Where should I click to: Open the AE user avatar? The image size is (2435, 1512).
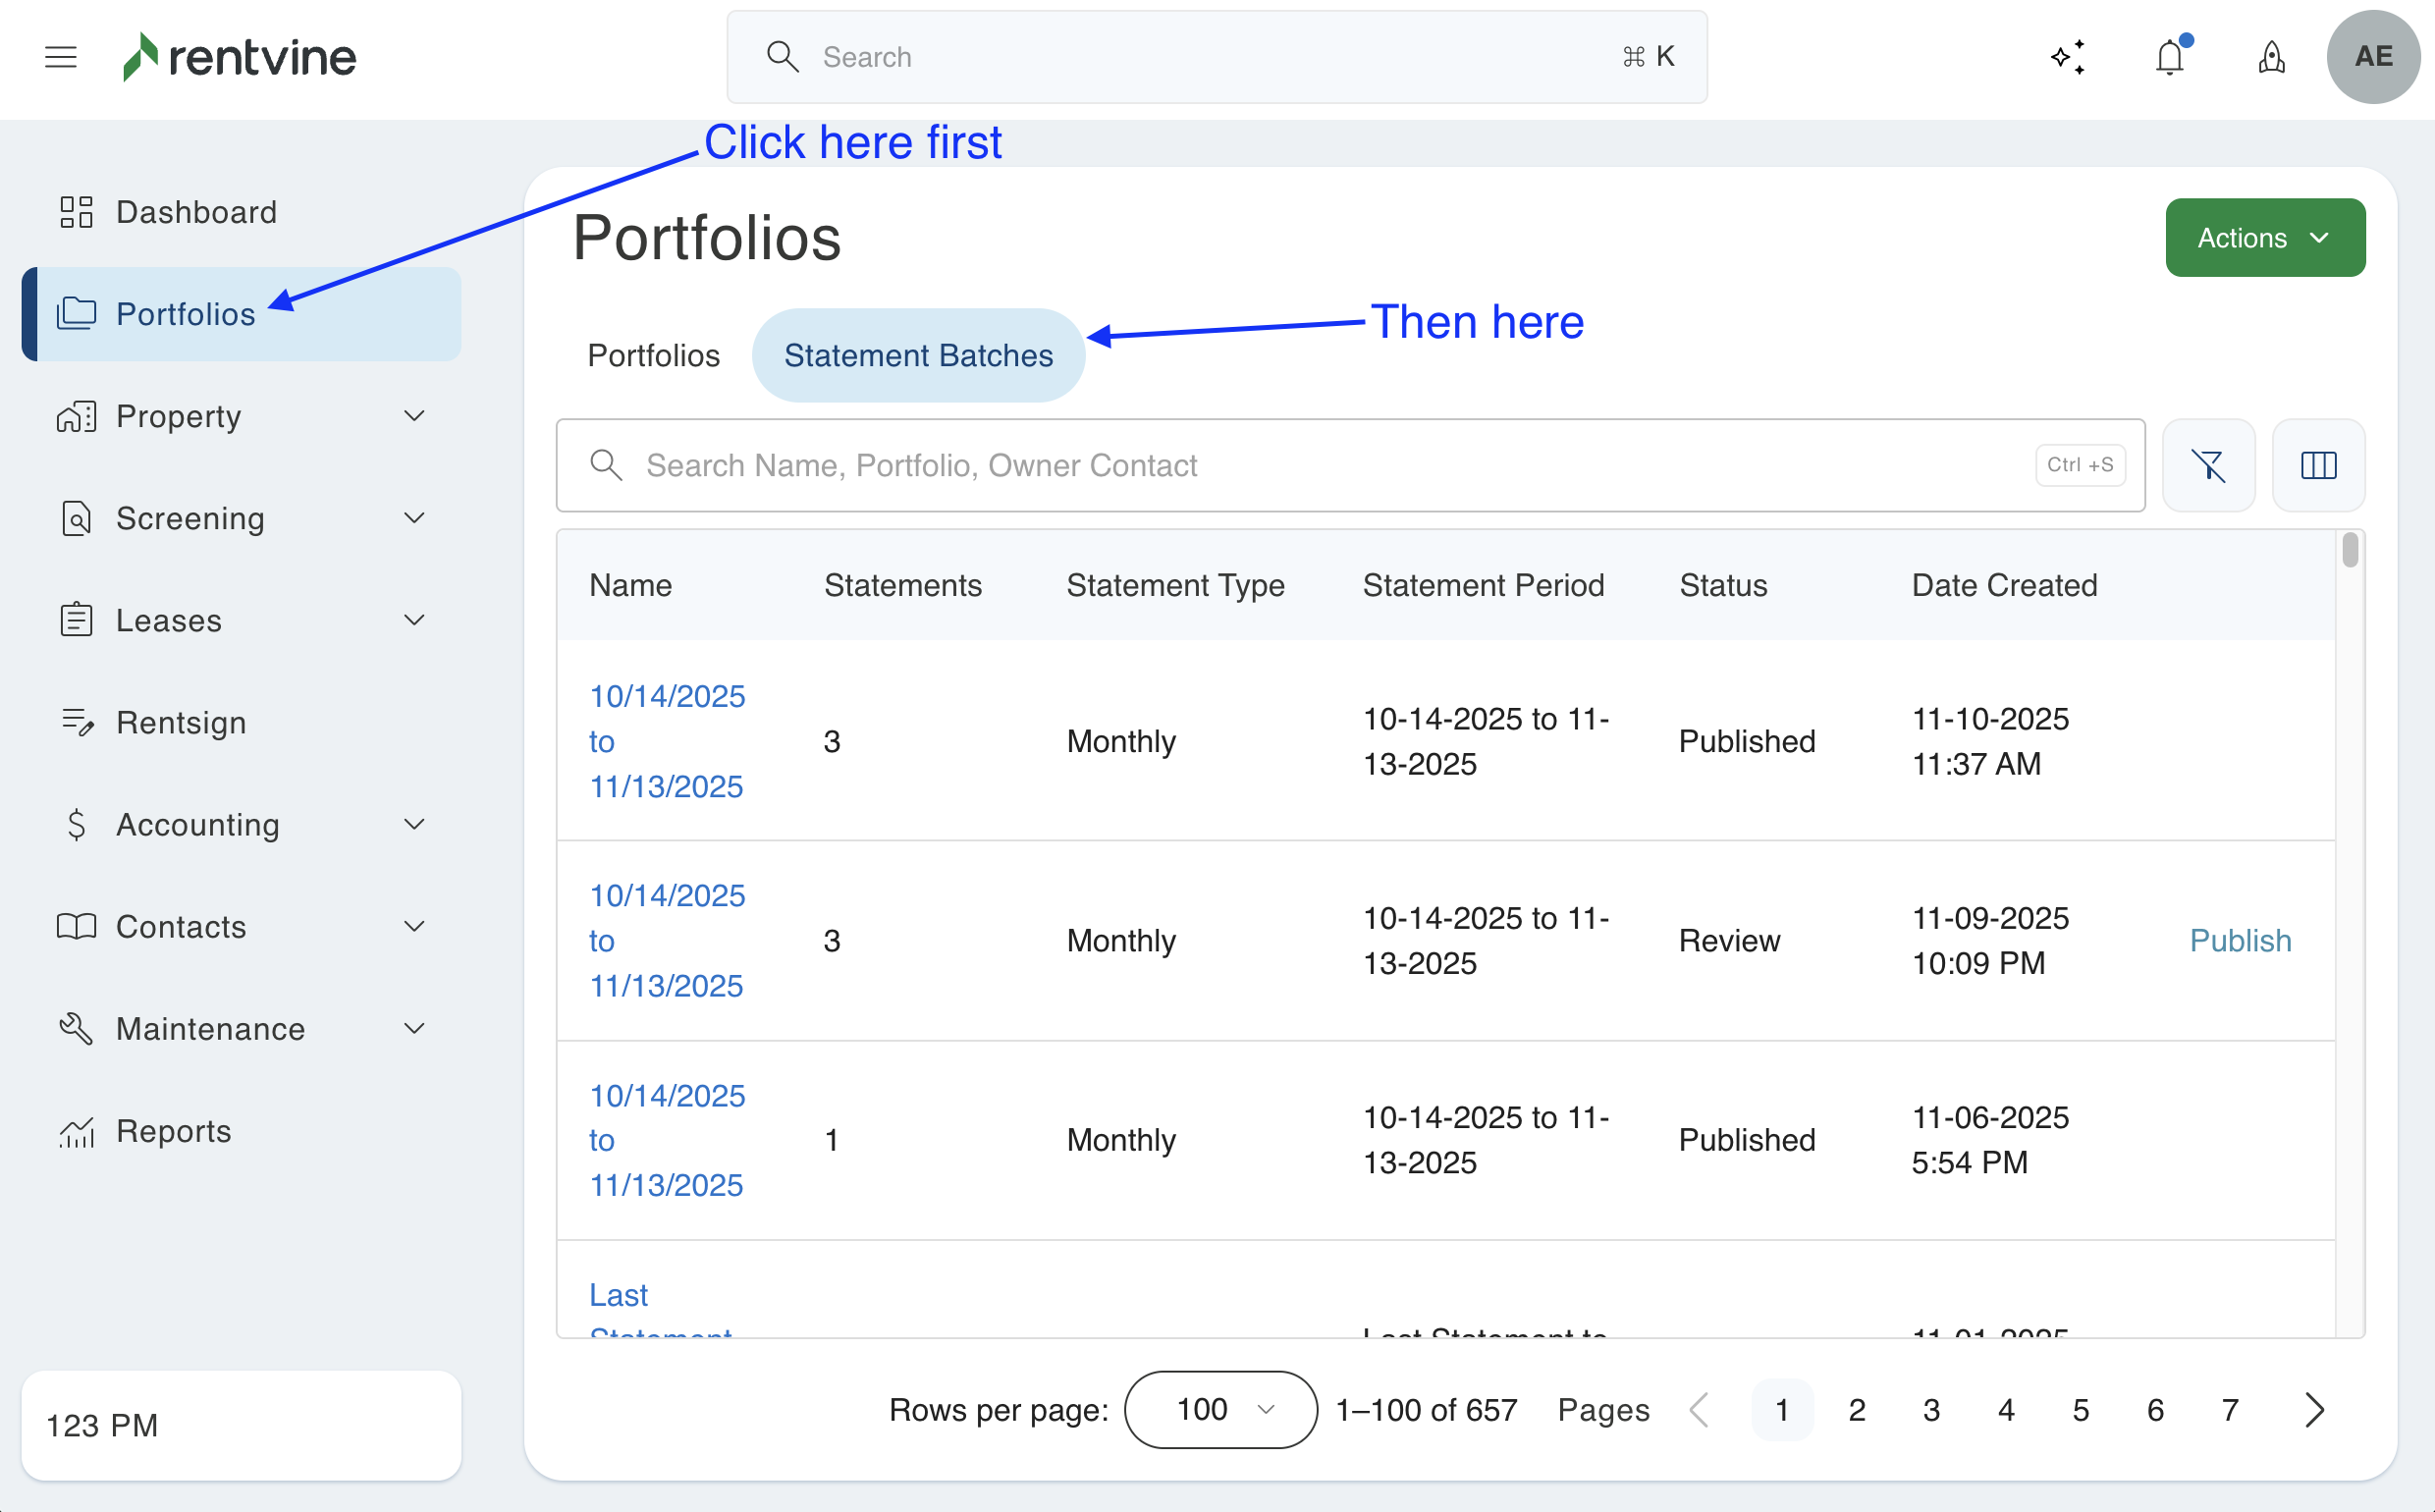coord(2372,57)
